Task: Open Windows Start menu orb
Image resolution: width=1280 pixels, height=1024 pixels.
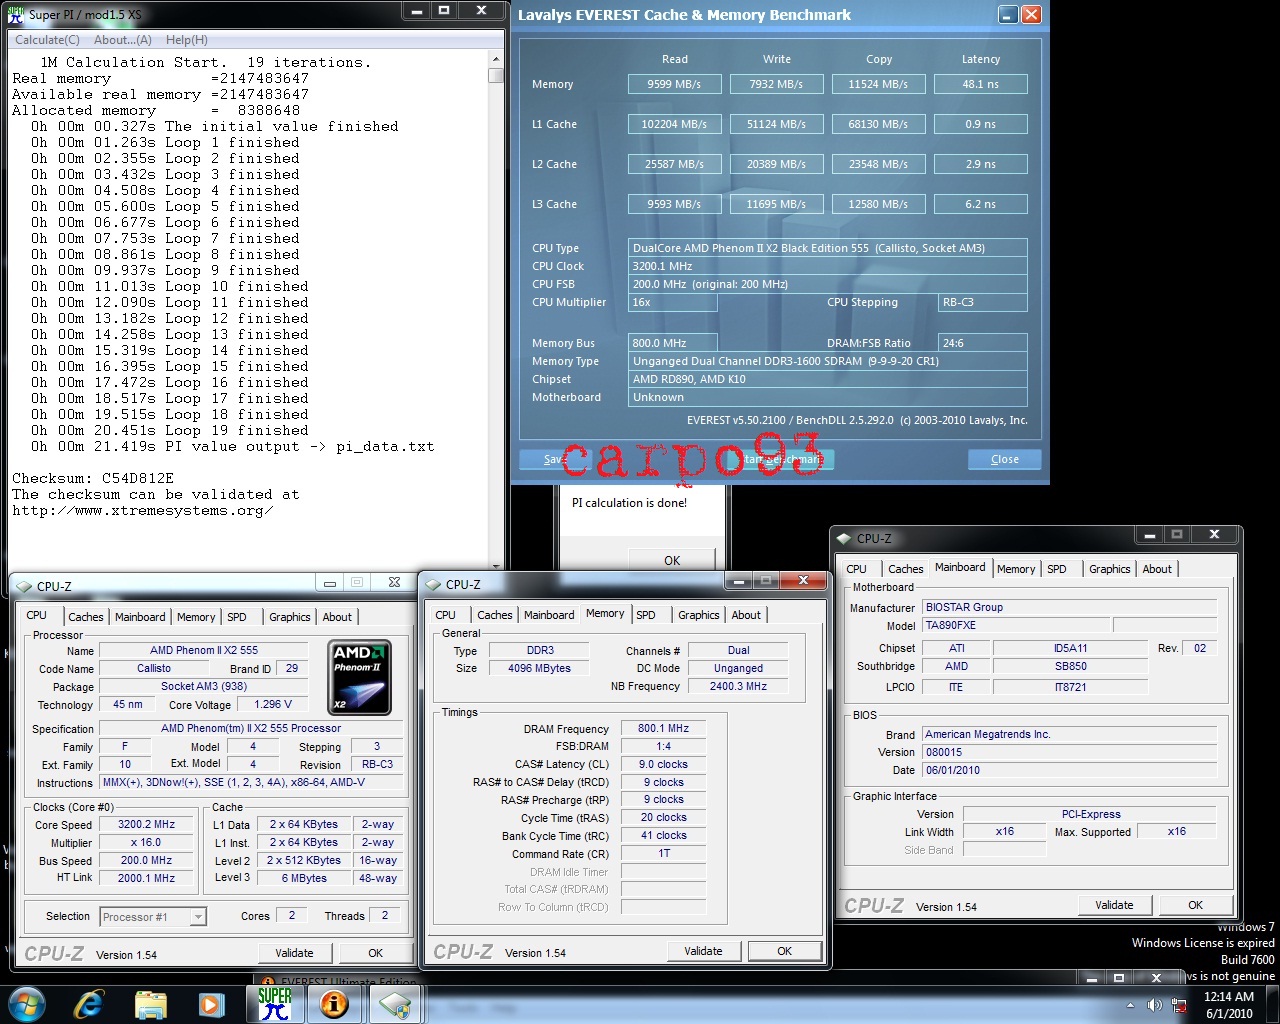Action: [x=26, y=1004]
